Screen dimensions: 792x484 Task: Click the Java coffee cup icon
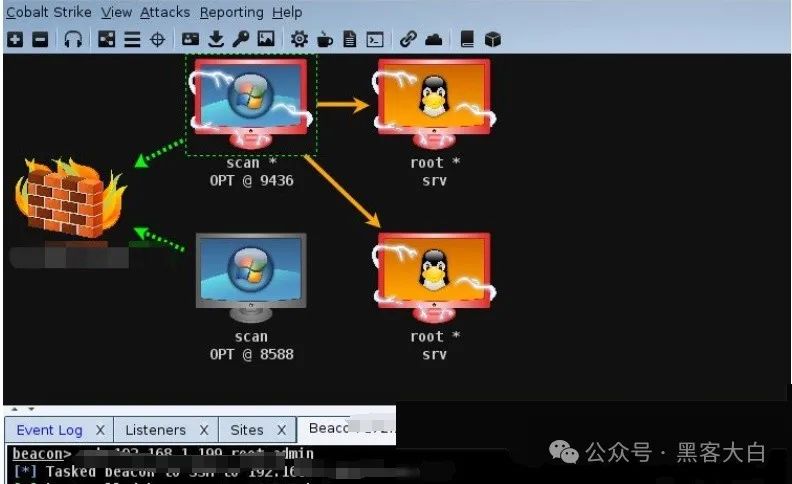(325, 39)
